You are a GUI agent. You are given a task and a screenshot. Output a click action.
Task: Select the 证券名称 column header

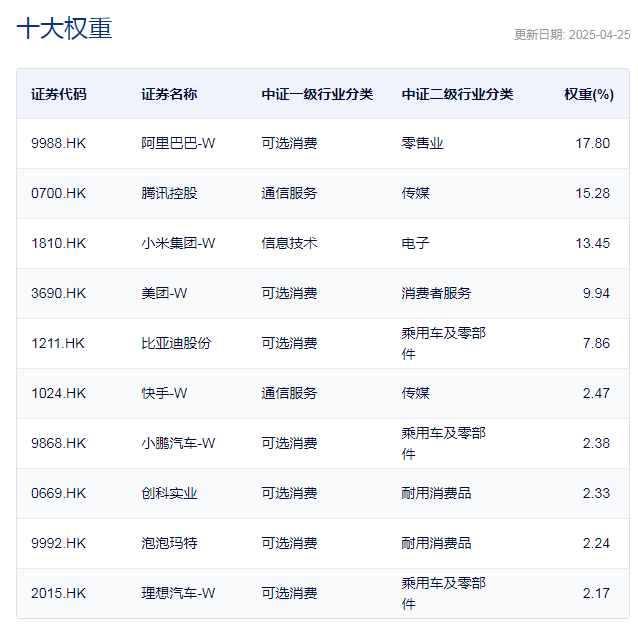169,94
